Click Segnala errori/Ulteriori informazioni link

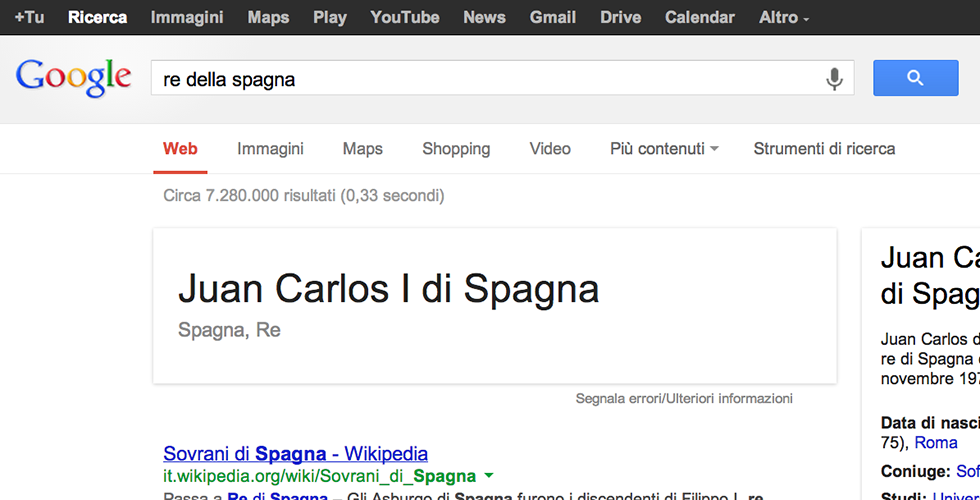(684, 399)
